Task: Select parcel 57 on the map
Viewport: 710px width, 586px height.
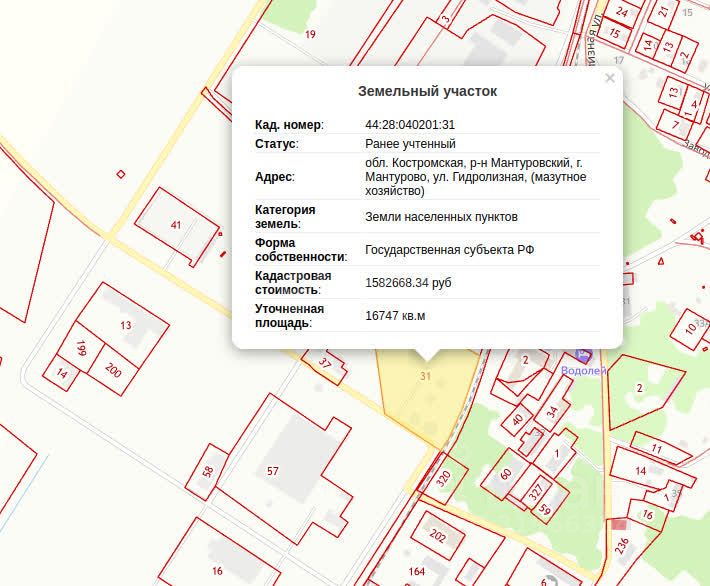Action: [x=272, y=469]
